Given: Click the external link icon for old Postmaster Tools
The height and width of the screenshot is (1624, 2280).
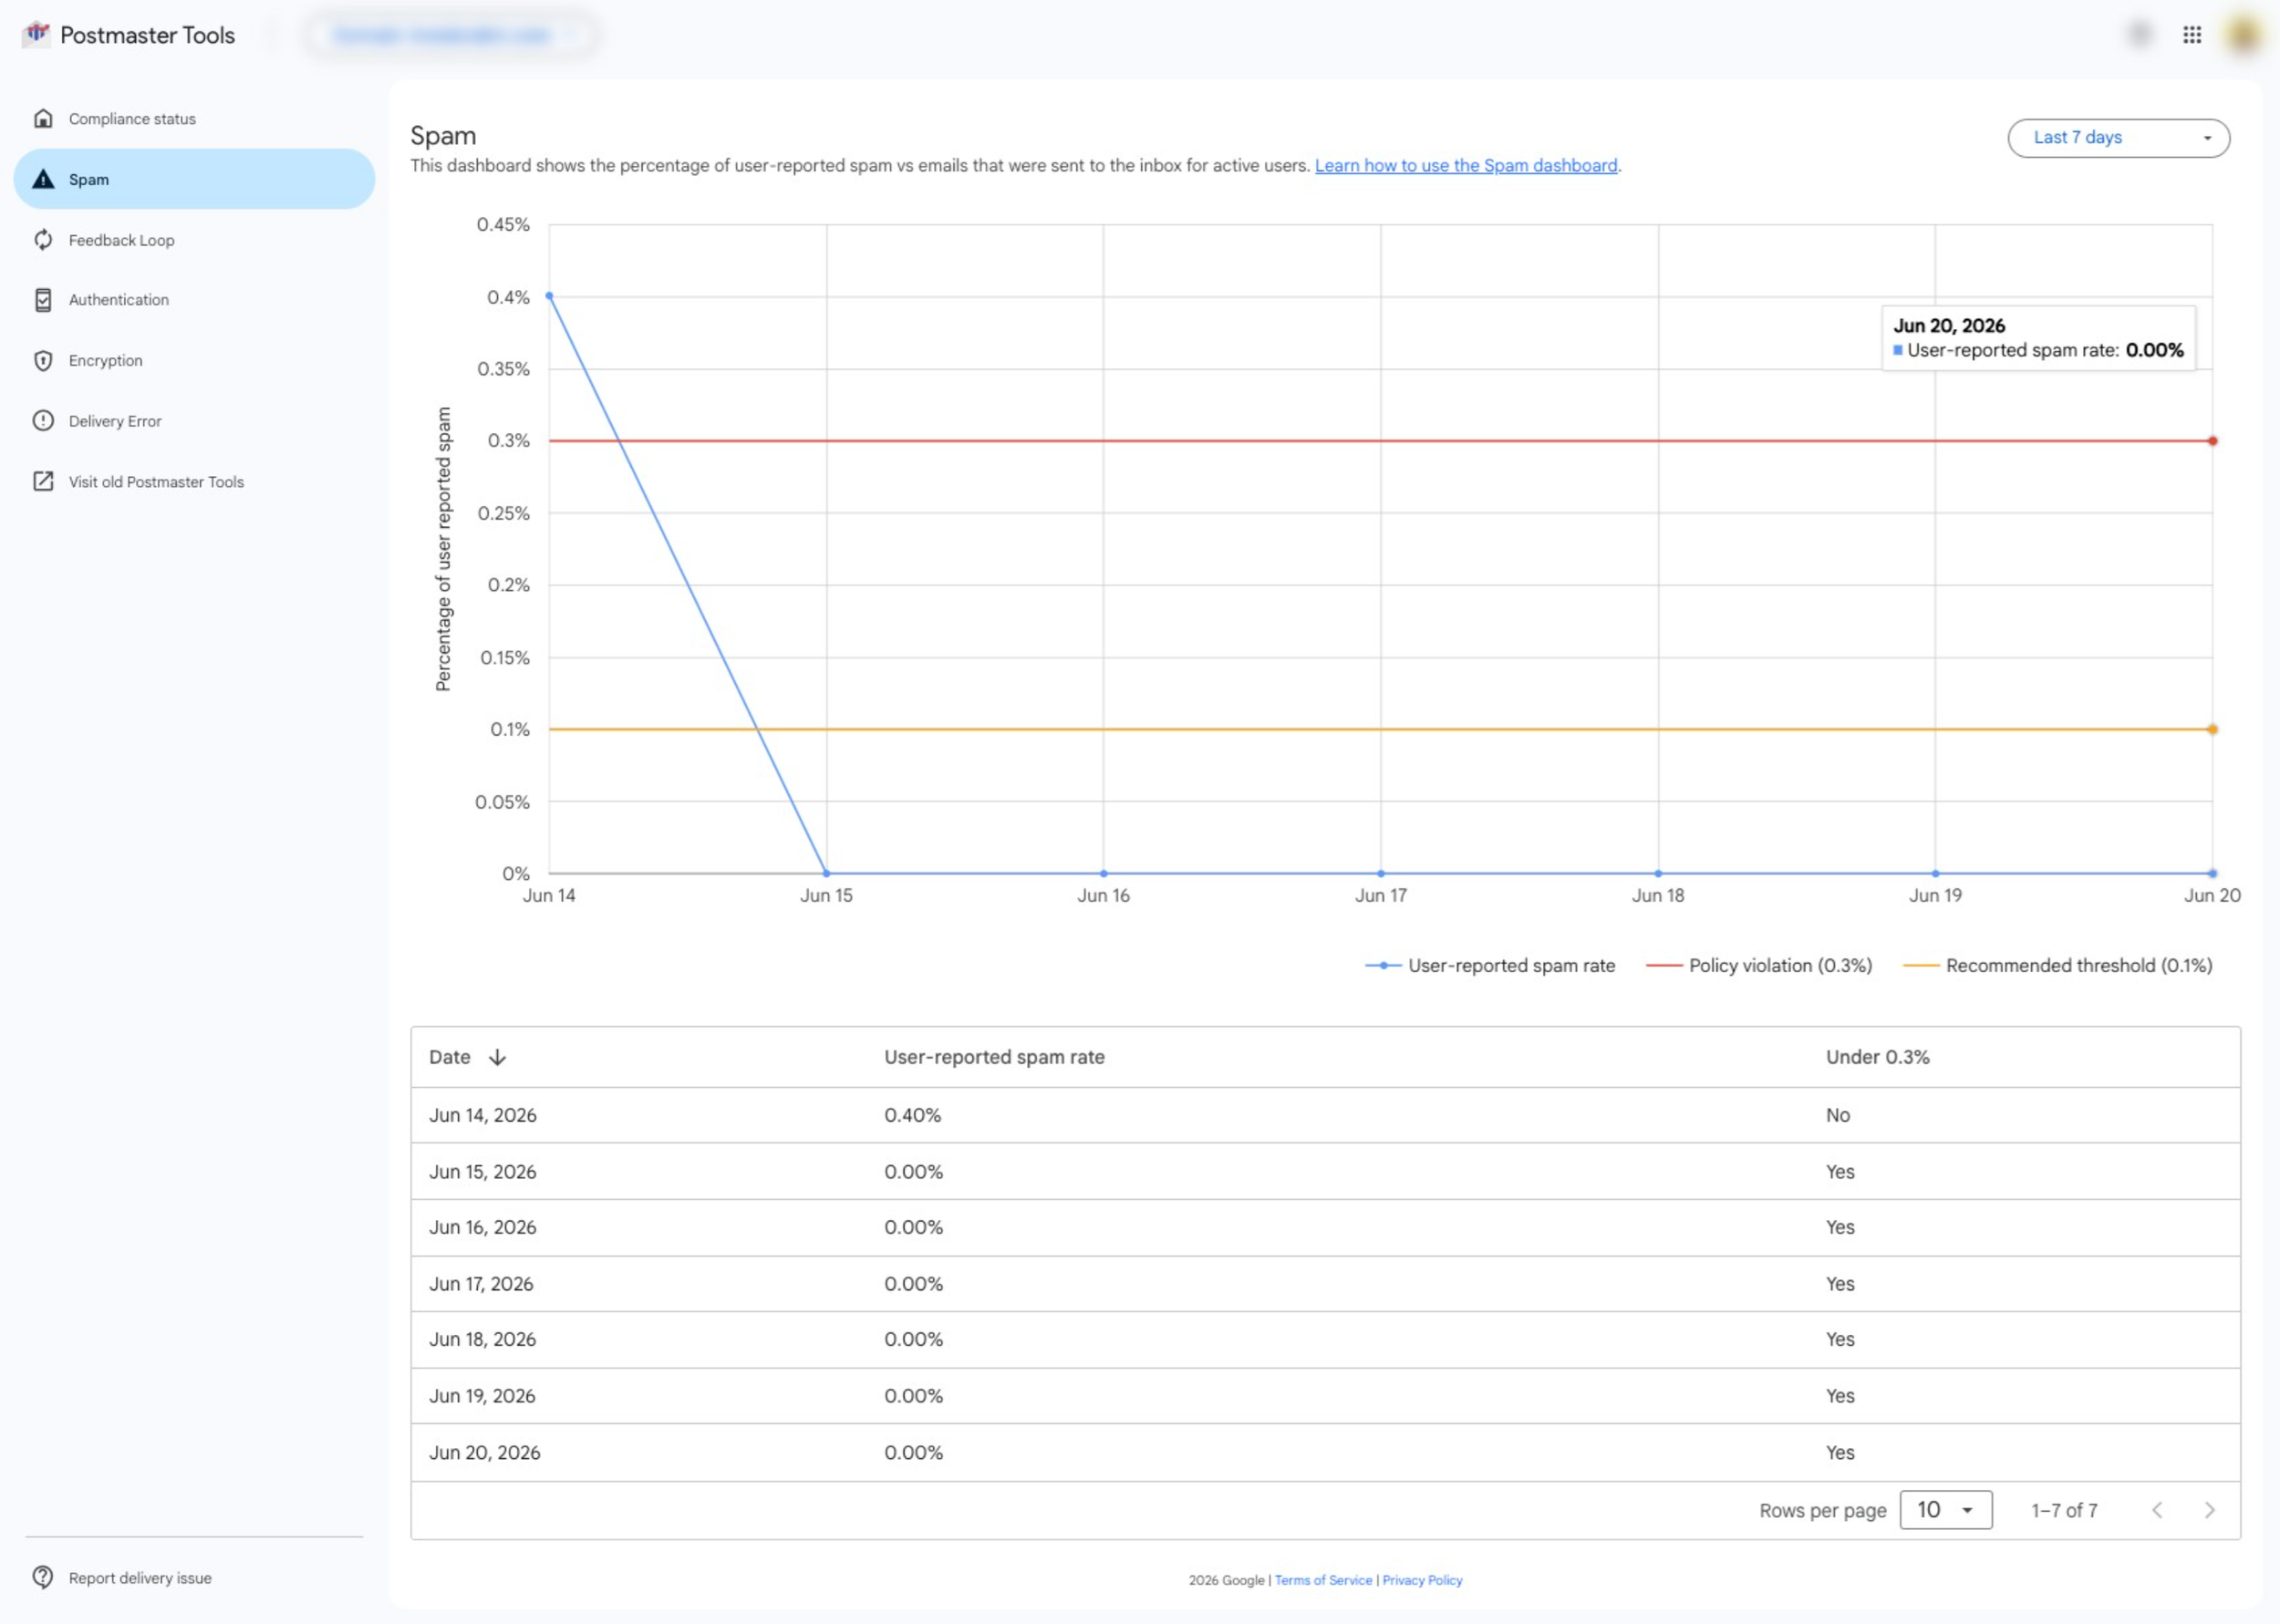Looking at the screenshot, I should (43, 481).
